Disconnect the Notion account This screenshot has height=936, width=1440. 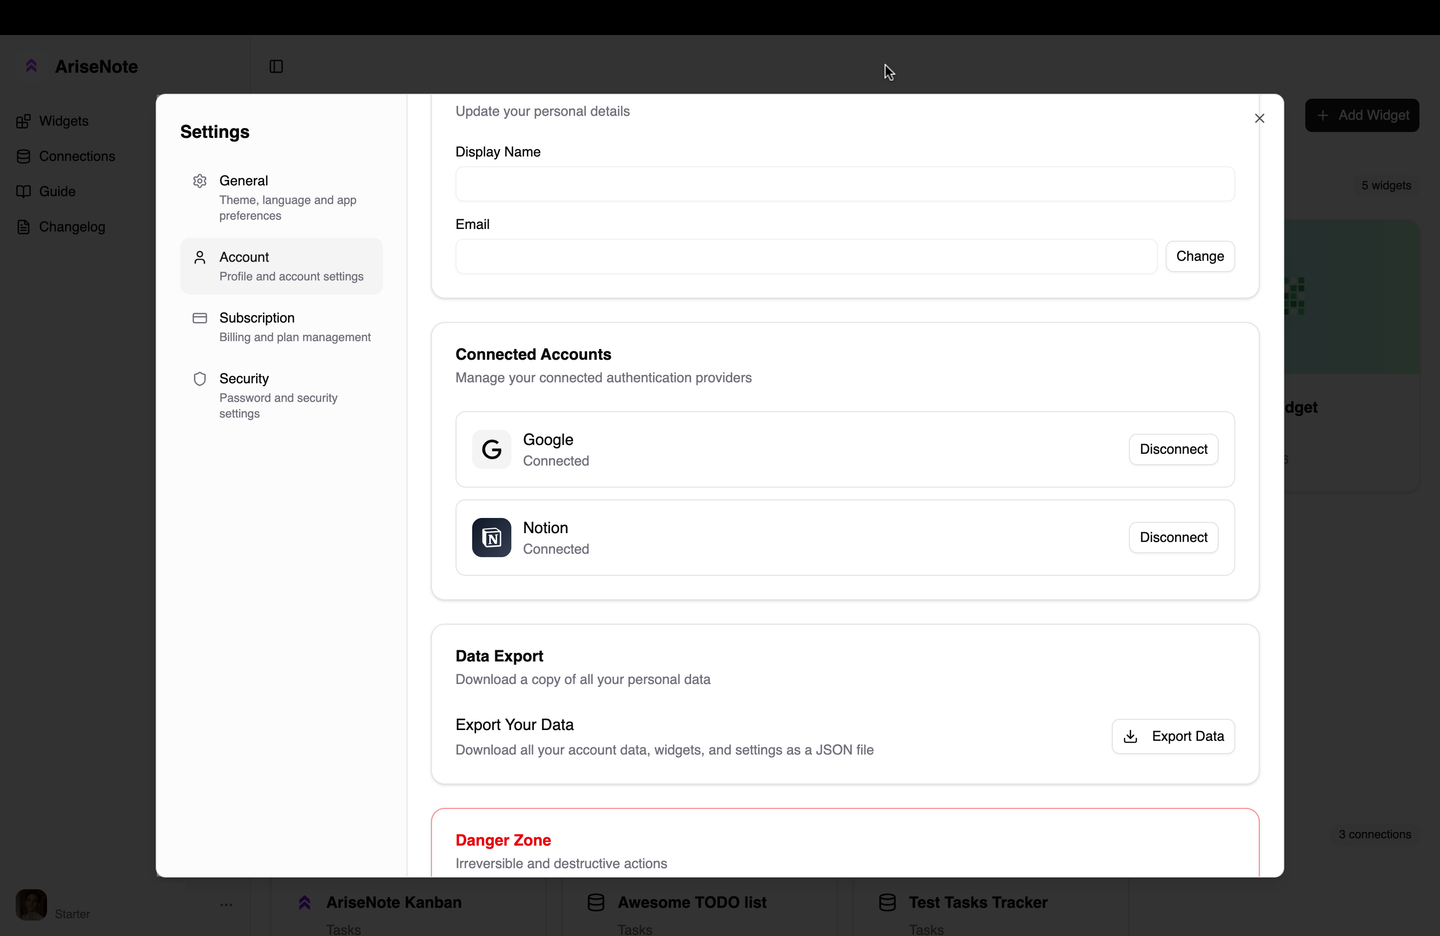1174,537
